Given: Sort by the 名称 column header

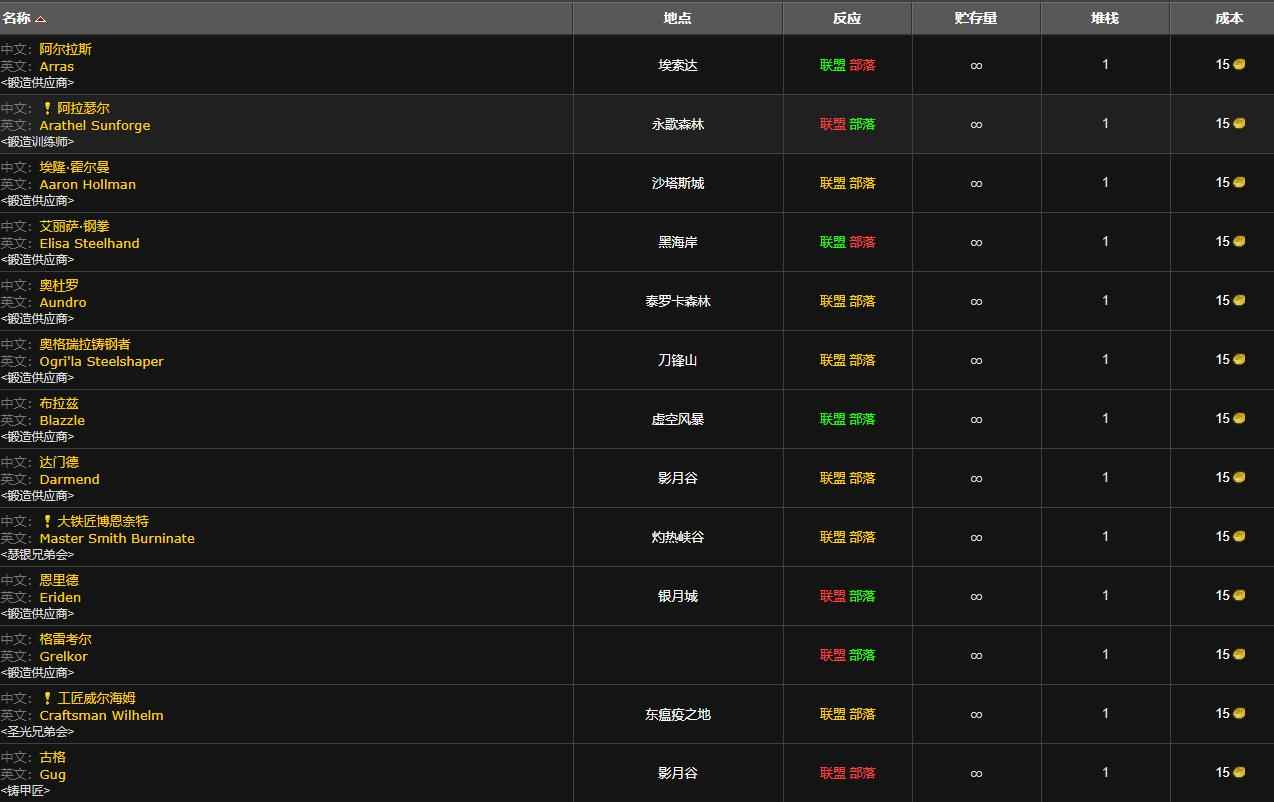Looking at the screenshot, I should point(286,18).
